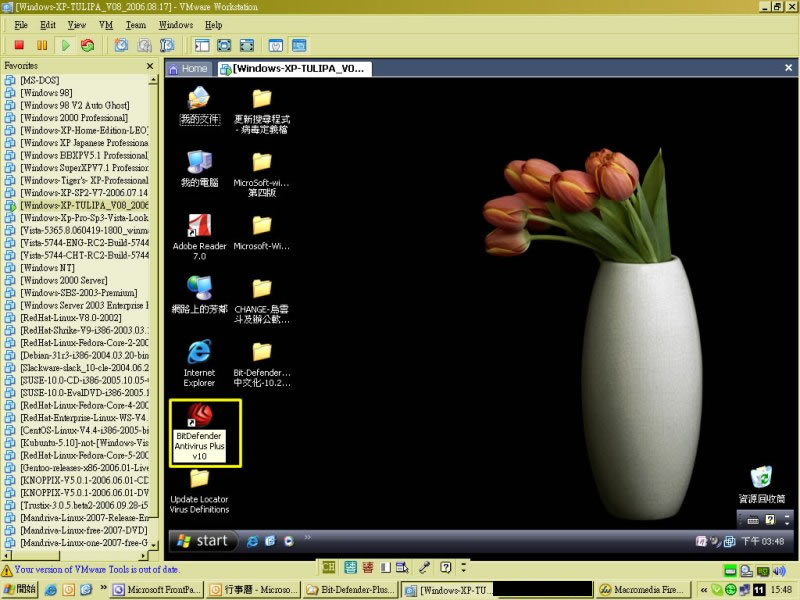Open the VM menu
The width and height of the screenshot is (800, 600).
tap(106, 25)
